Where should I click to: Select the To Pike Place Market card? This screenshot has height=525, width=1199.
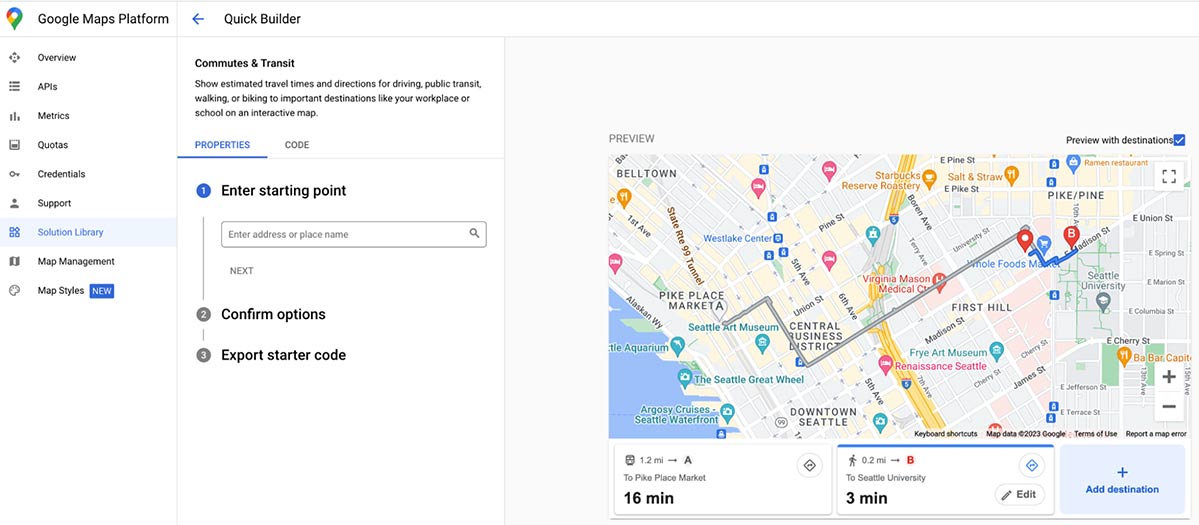723,480
